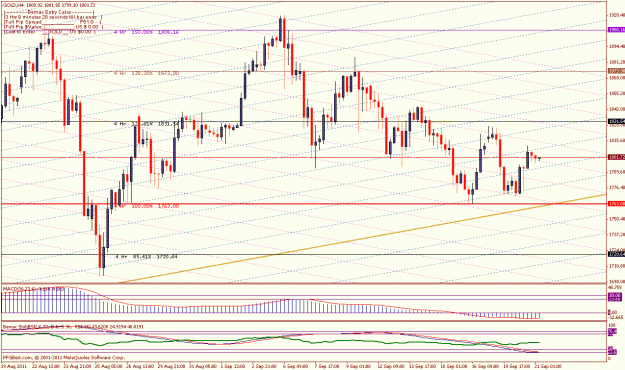Select the orange rising trendline
This screenshot has height=370, width=625.
[362, 239]
